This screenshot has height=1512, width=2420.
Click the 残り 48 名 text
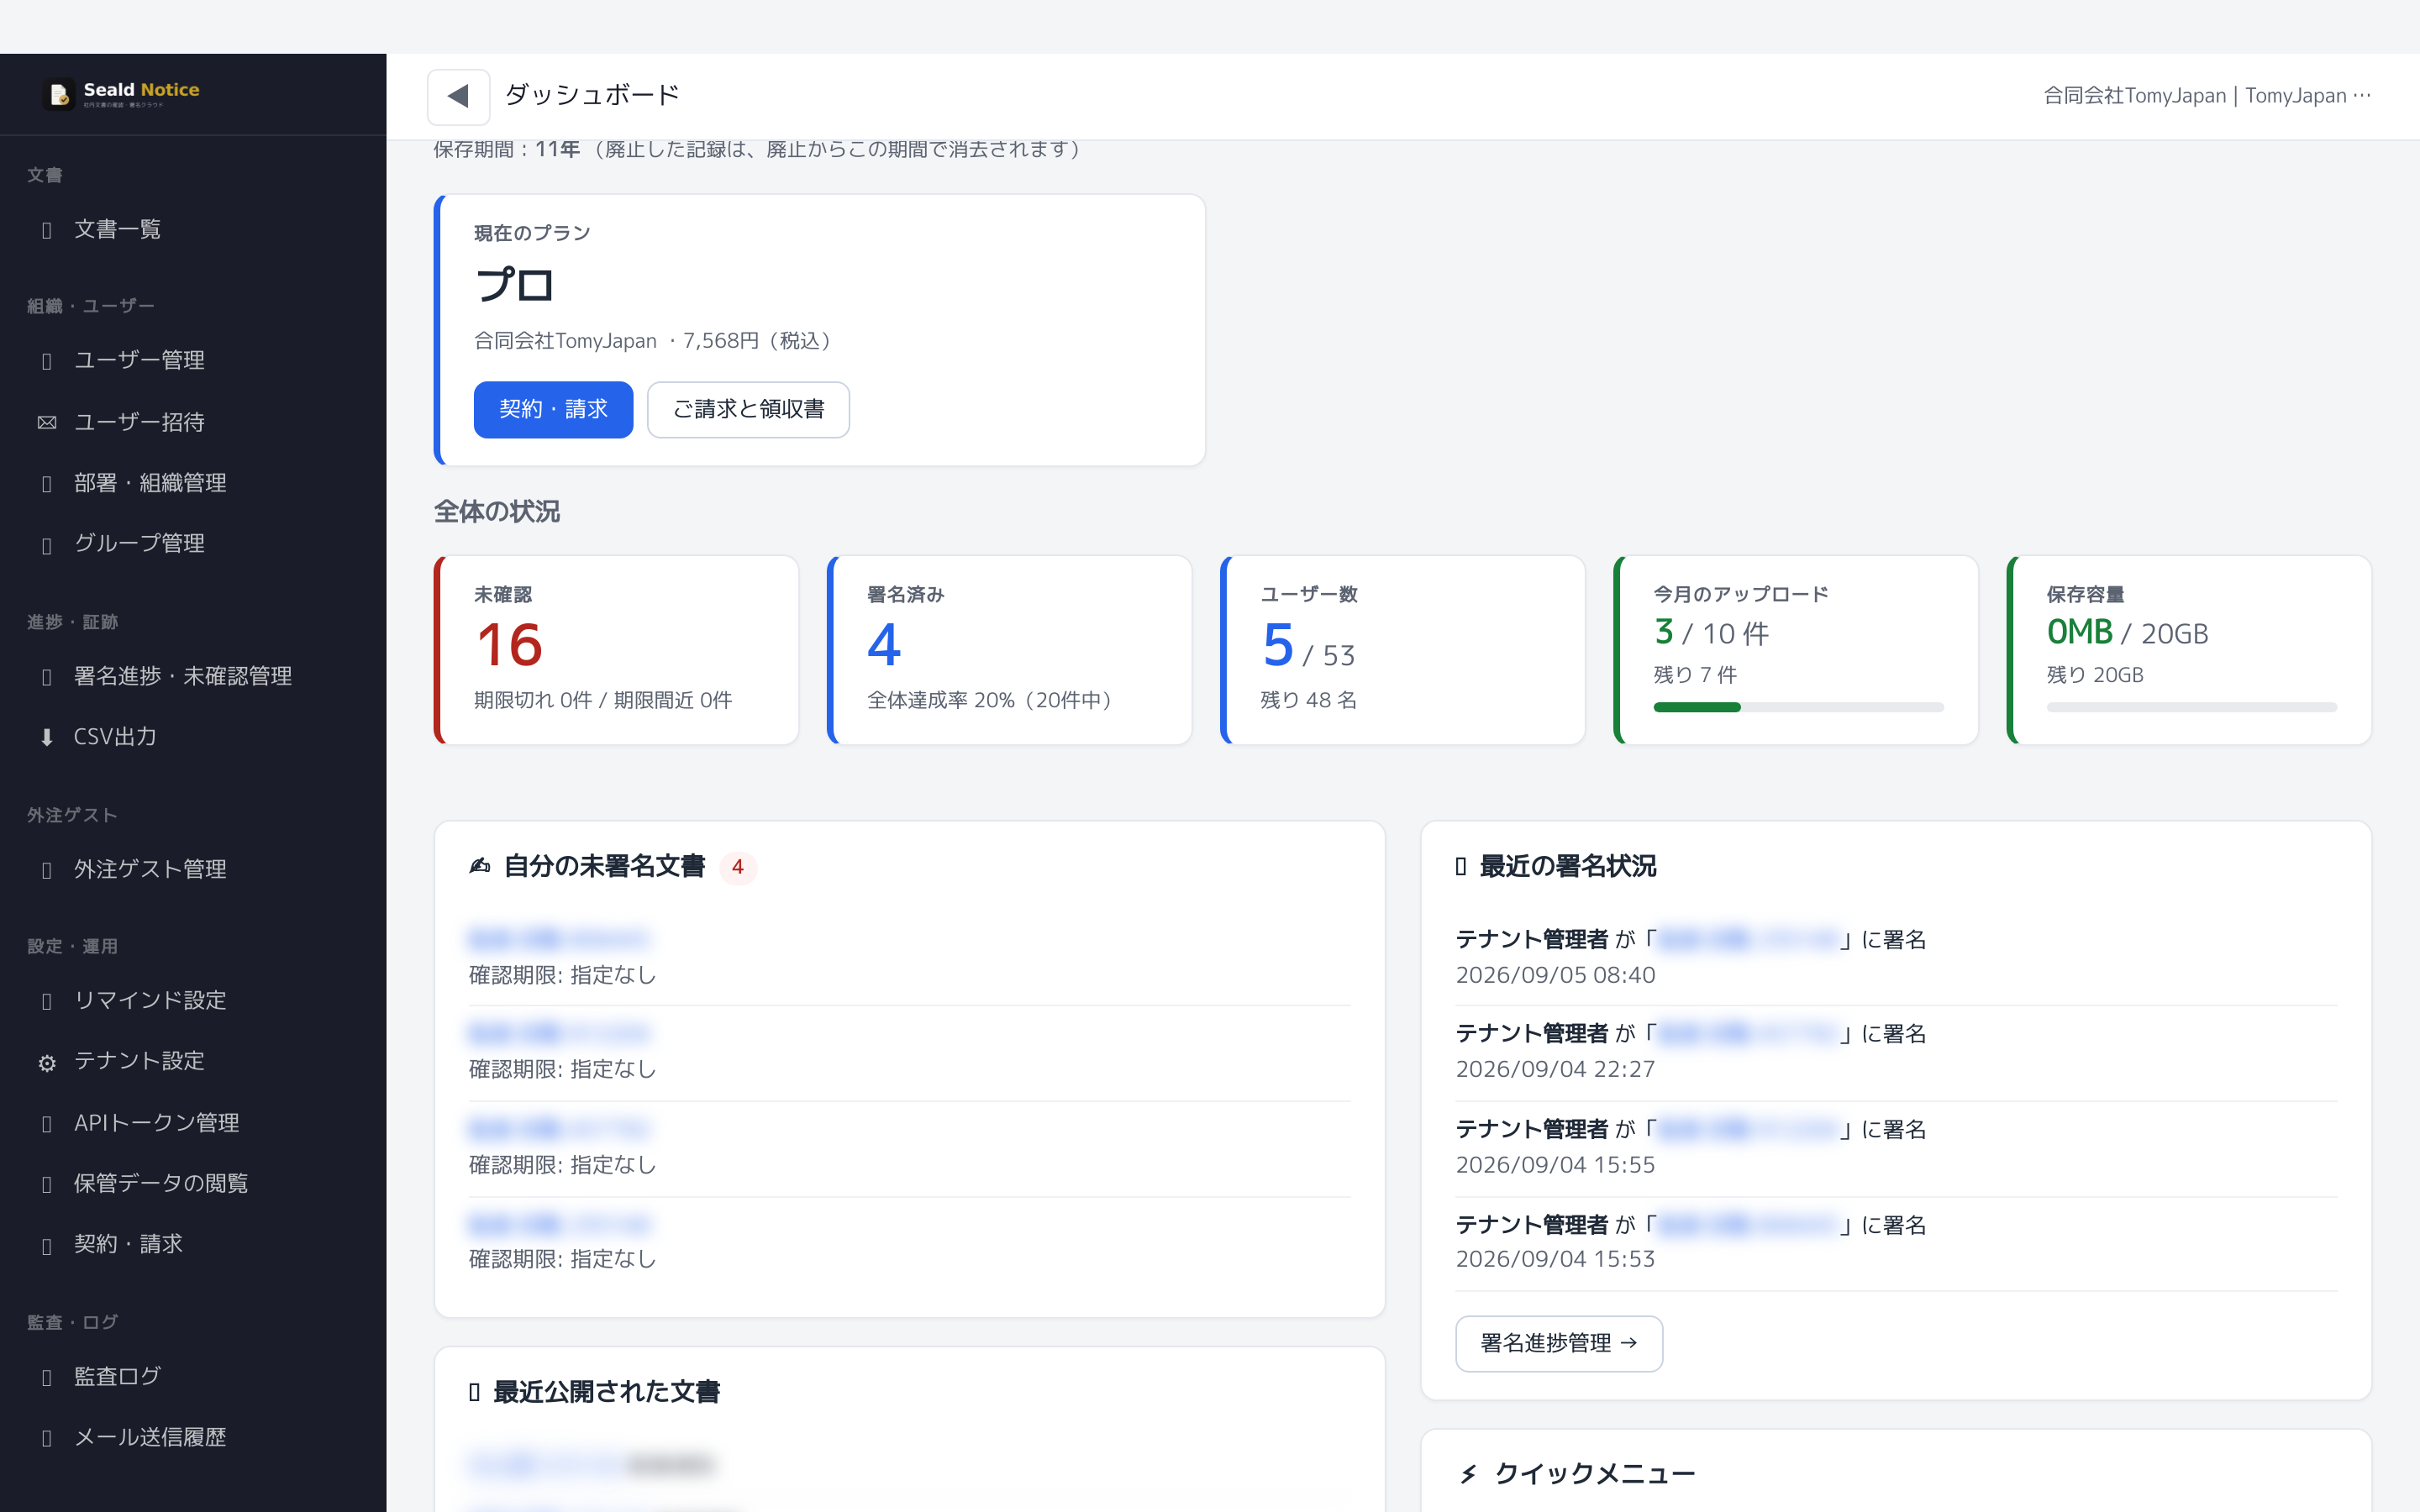(x=1308, y=701)
